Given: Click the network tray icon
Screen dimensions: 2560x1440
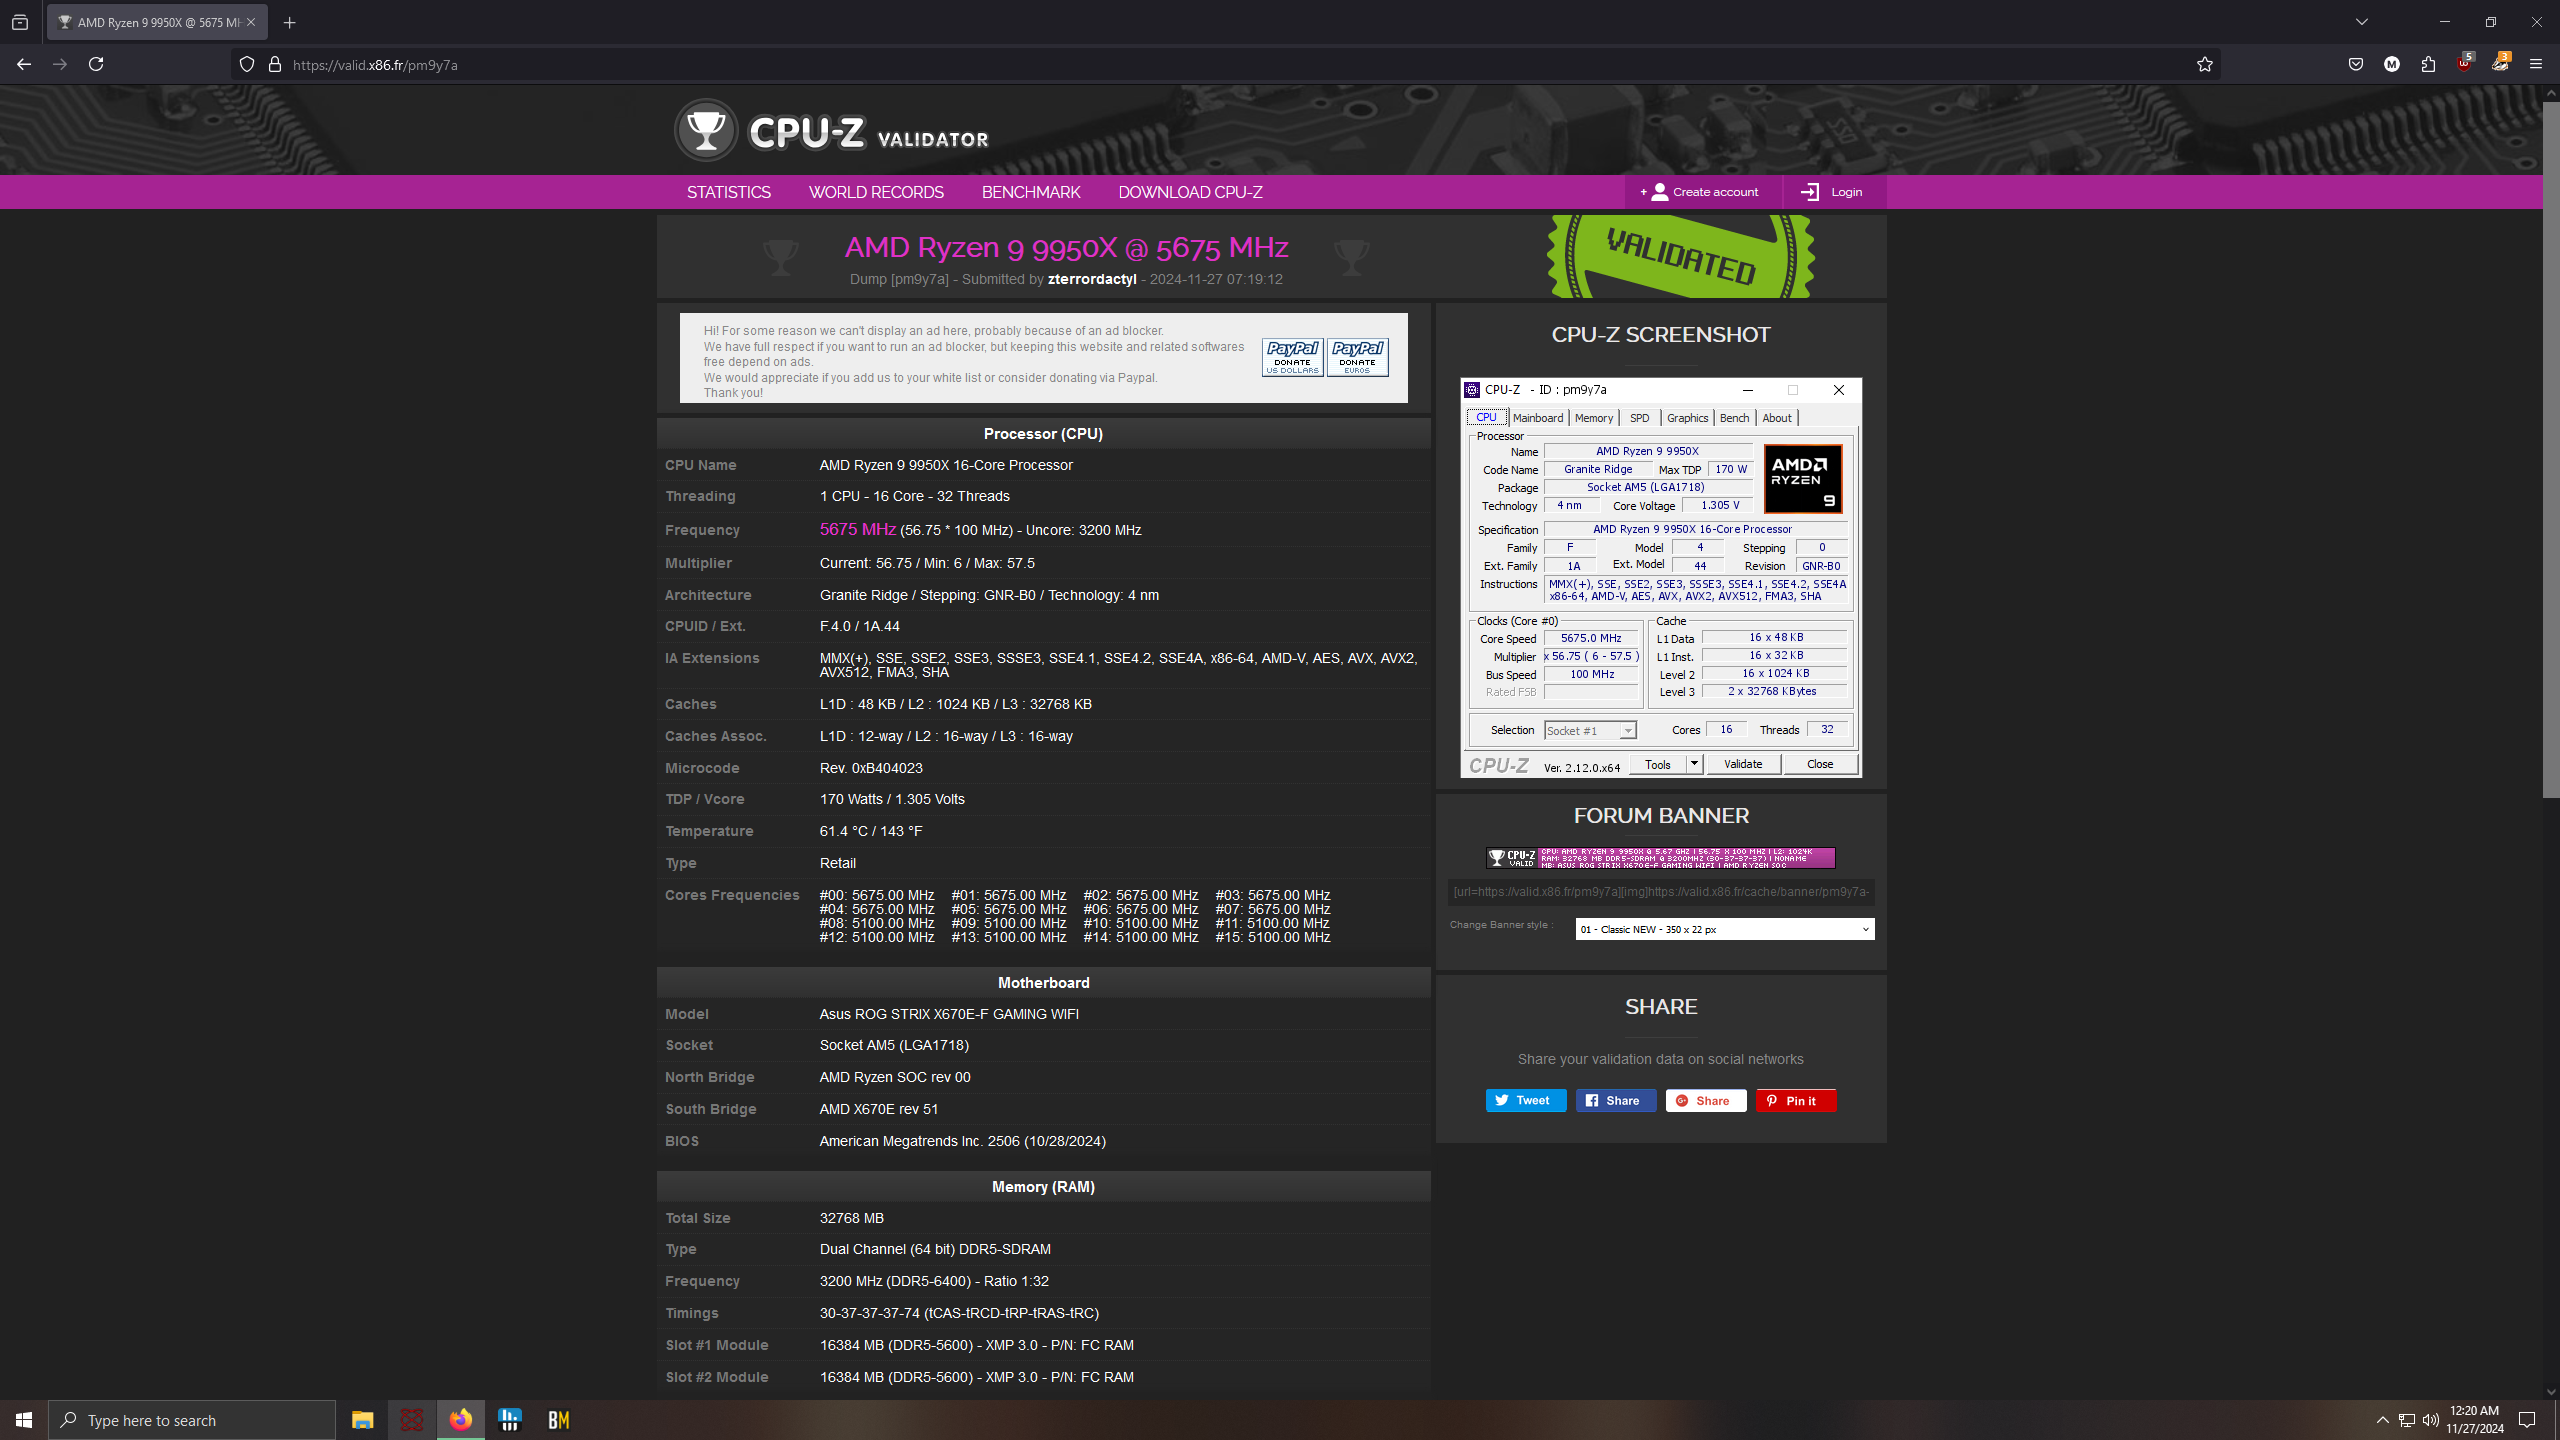Looking at the screenshot, I should (x=2407, y=1420).
